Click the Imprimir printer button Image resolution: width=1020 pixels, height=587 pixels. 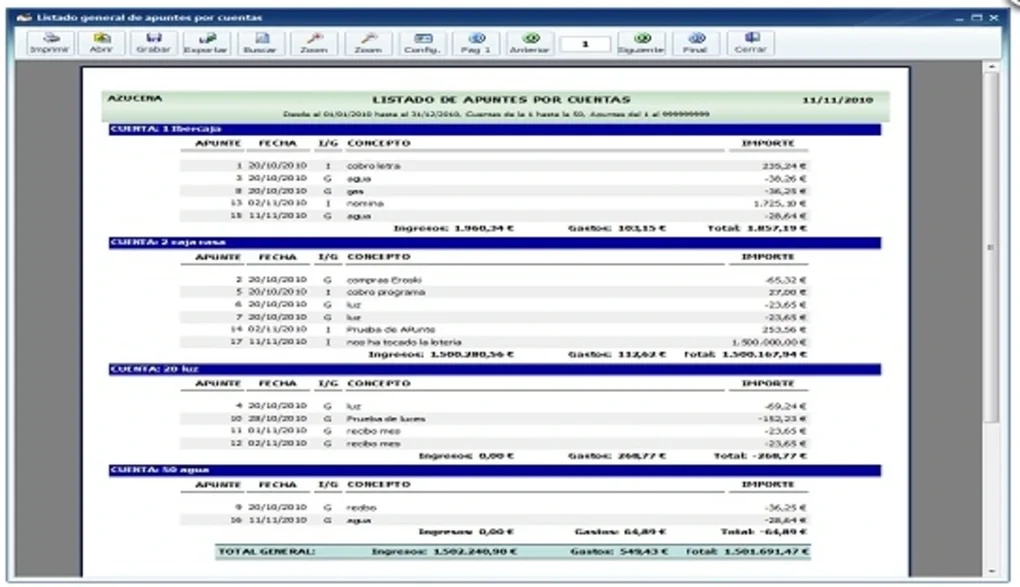point(50,43)
